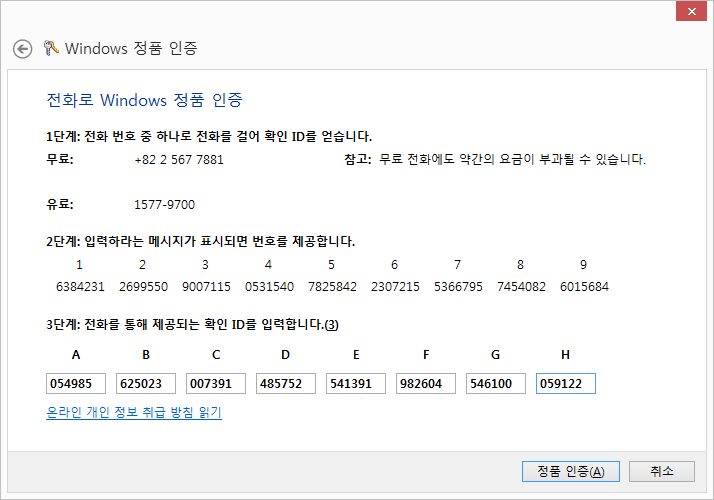Click installation ID group 5366795
Viewport: 714px width, 500px height.
(458, 287)
